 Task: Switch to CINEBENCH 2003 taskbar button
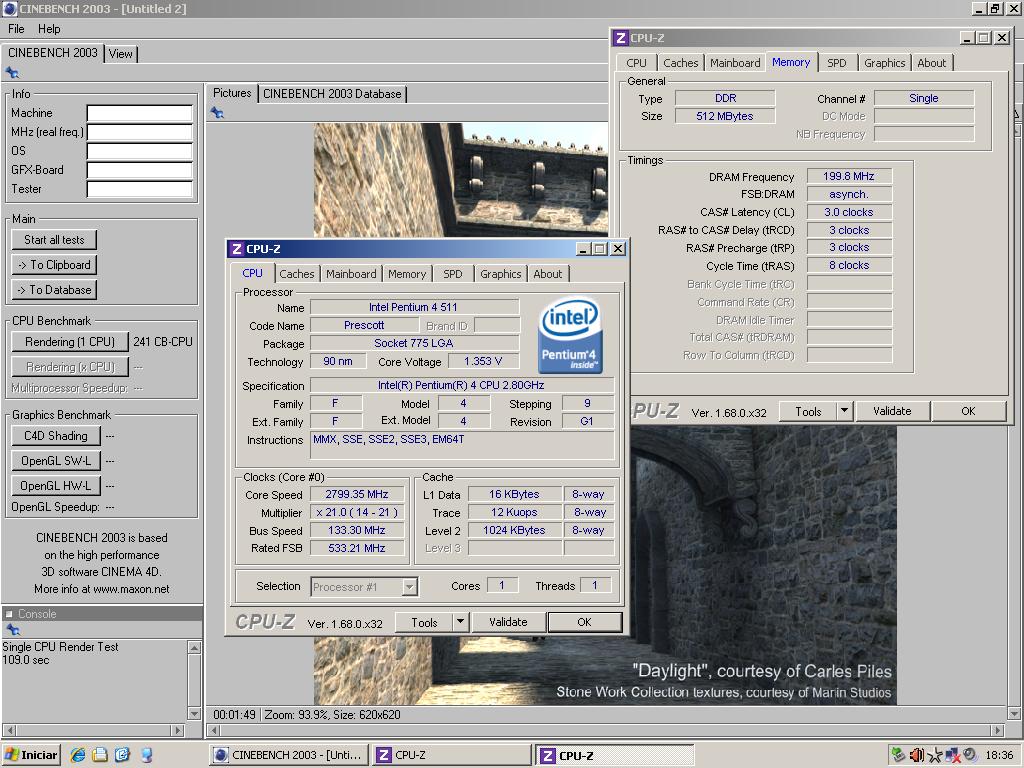[288, 755]
